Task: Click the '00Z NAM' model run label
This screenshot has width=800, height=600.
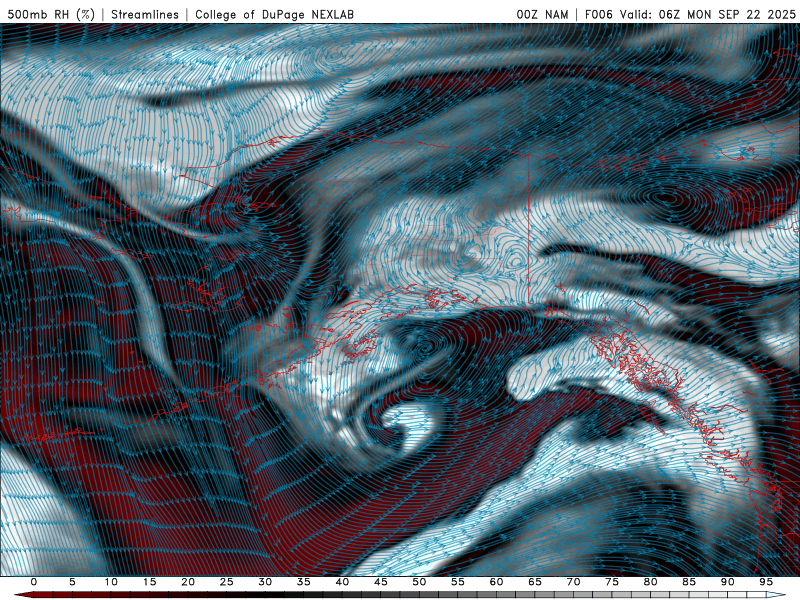Action: point(542,15)
